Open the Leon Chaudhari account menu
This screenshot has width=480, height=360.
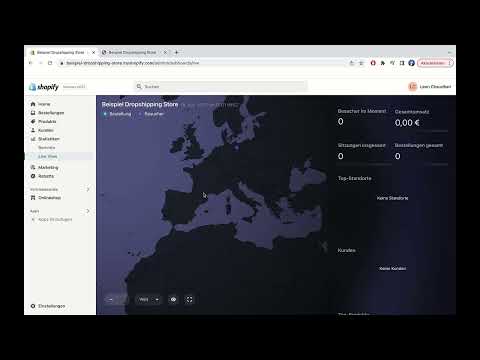(430, 87)
